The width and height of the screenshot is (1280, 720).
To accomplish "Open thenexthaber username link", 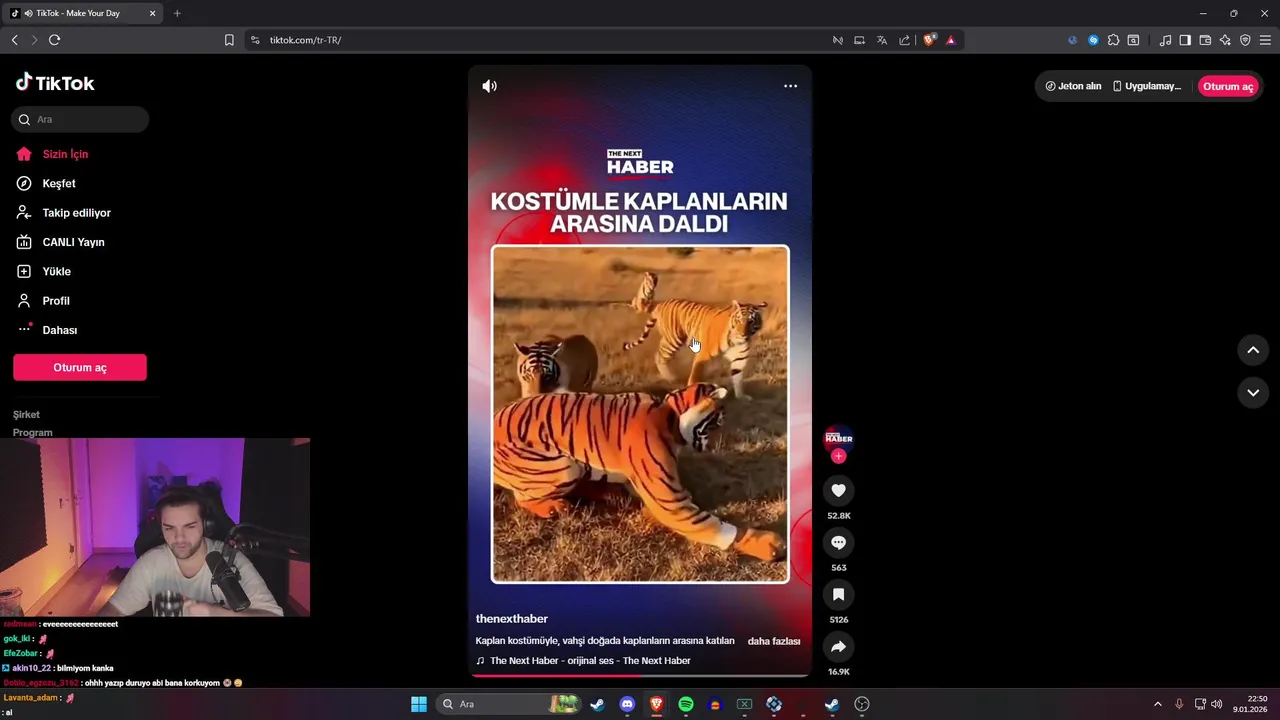I will (512, 619).
